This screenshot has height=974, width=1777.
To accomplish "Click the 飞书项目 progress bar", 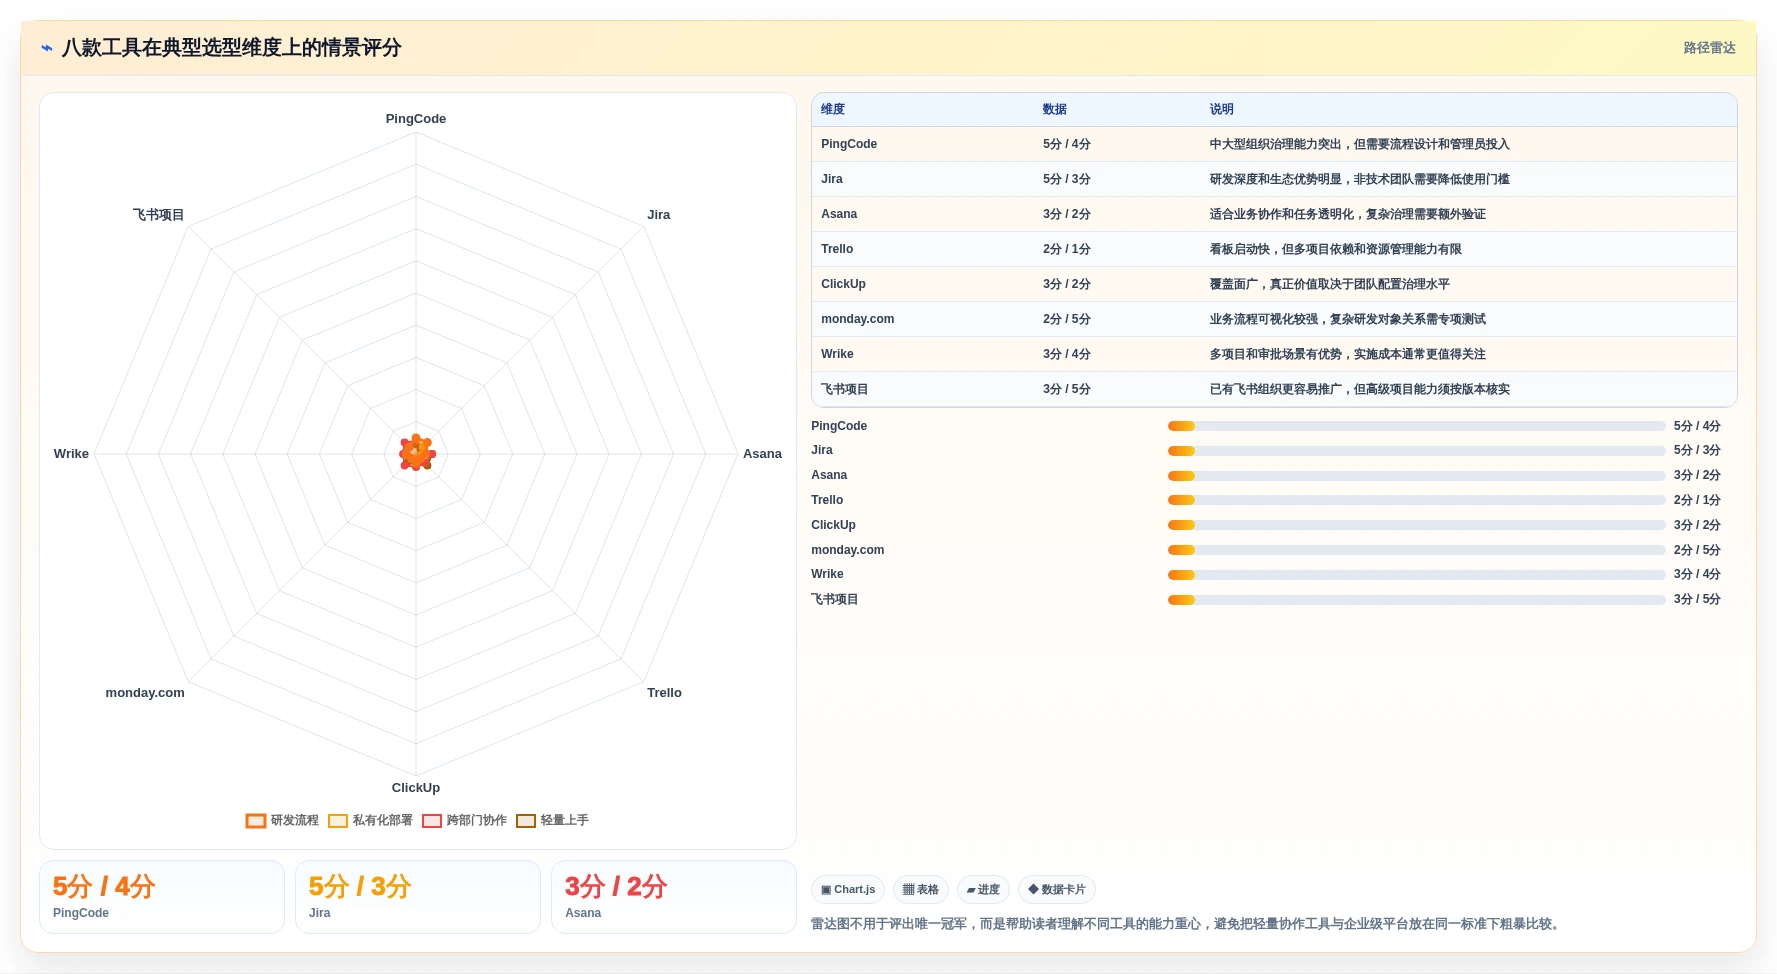I will pos(1417,600).
